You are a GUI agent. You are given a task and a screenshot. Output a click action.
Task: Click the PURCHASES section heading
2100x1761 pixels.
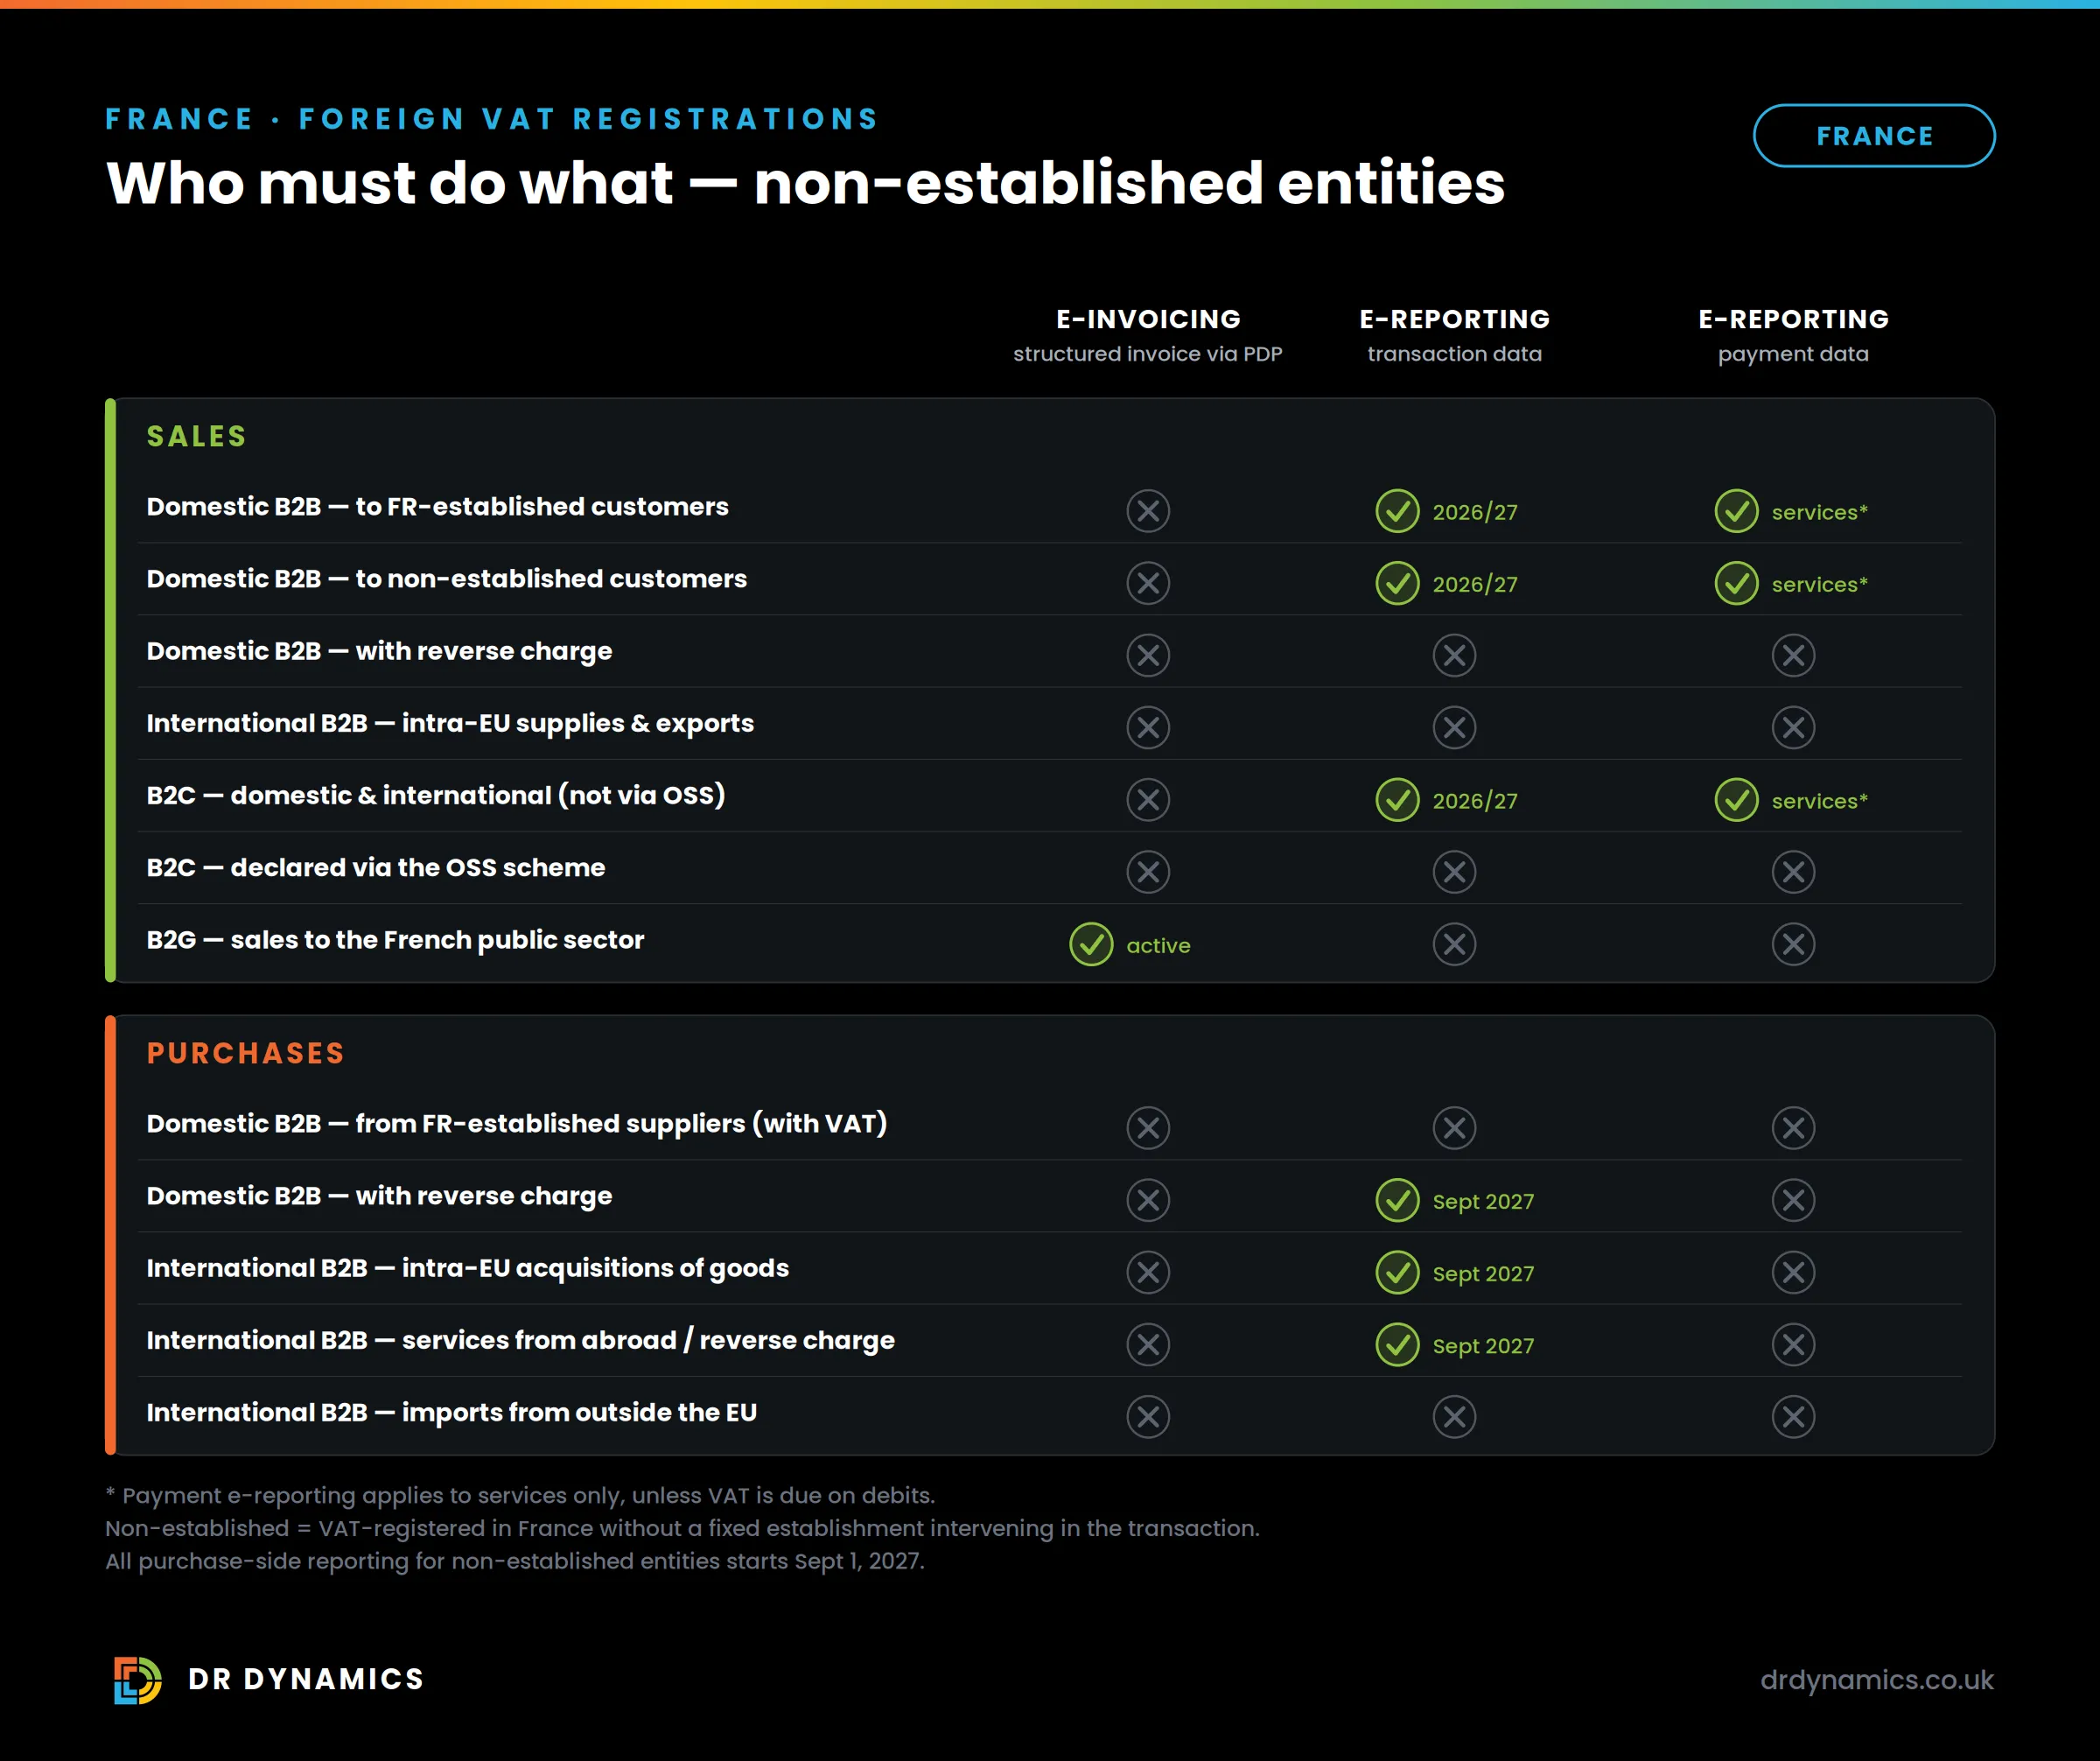(x=245, y=1053)
